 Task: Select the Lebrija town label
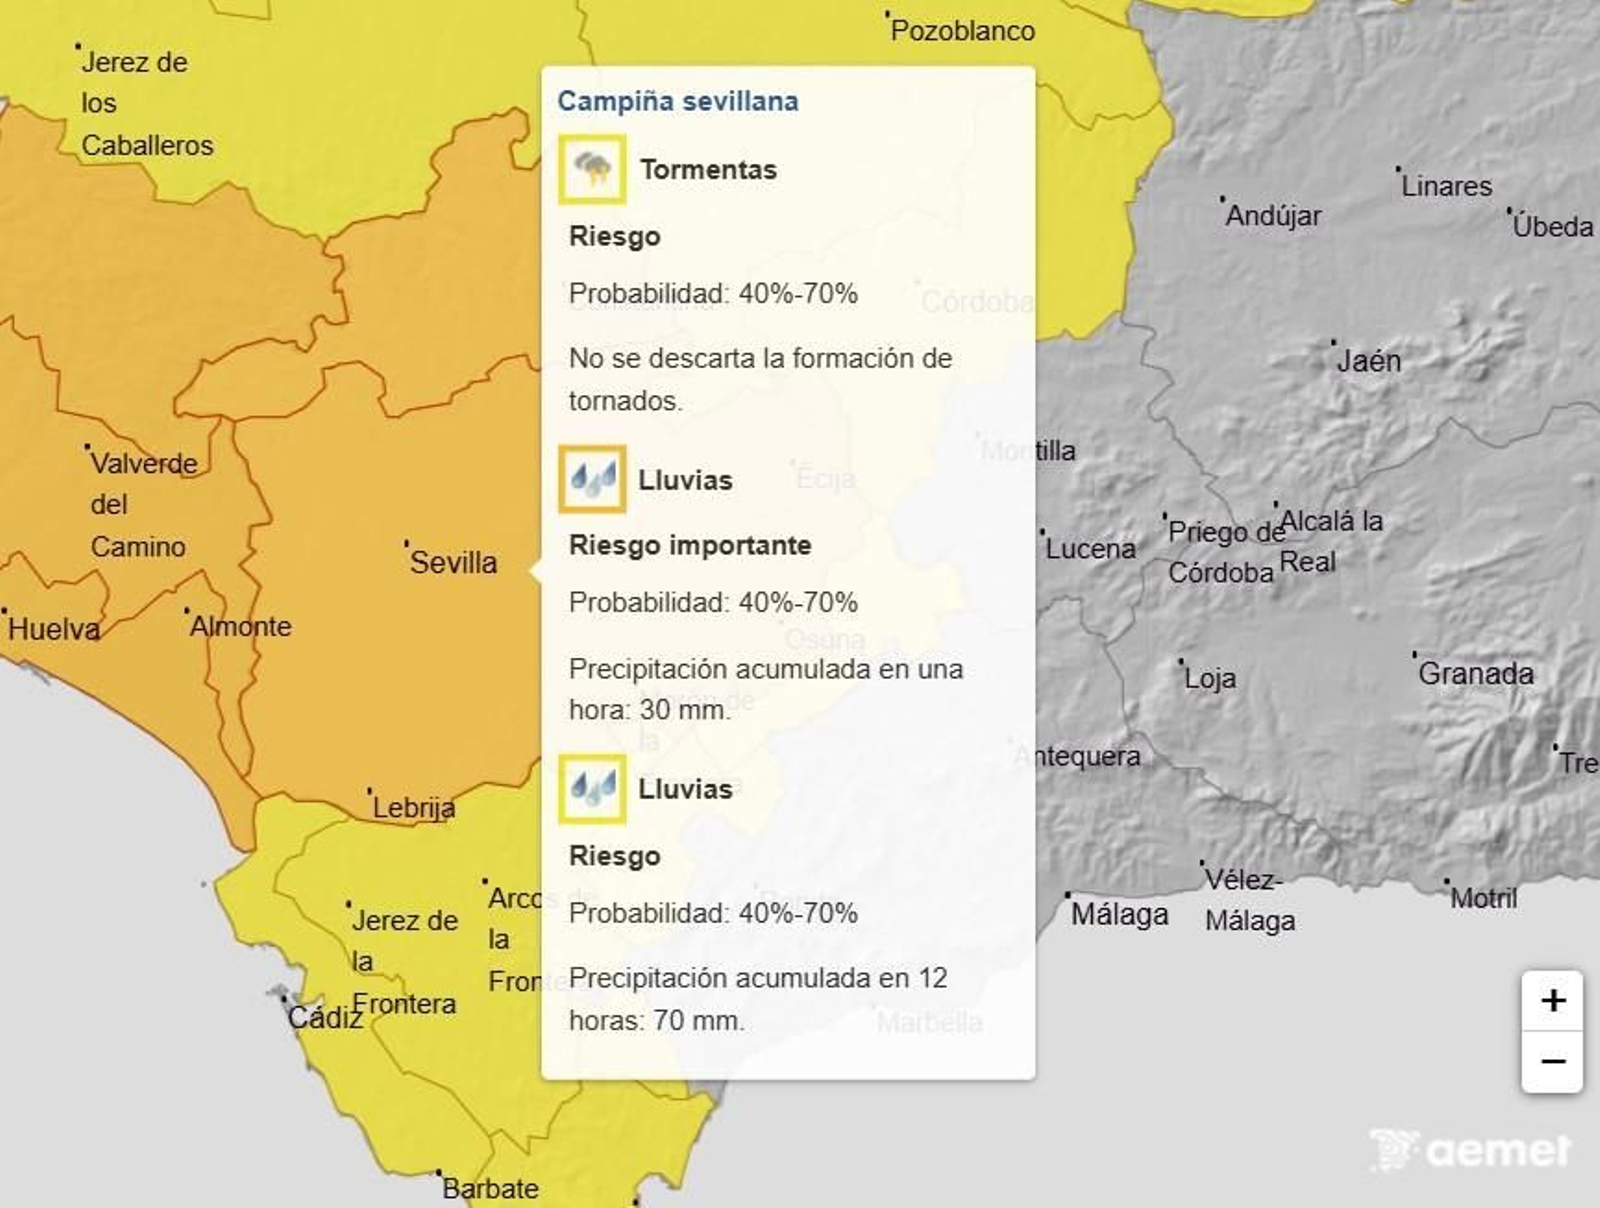[x=413, y=807]
